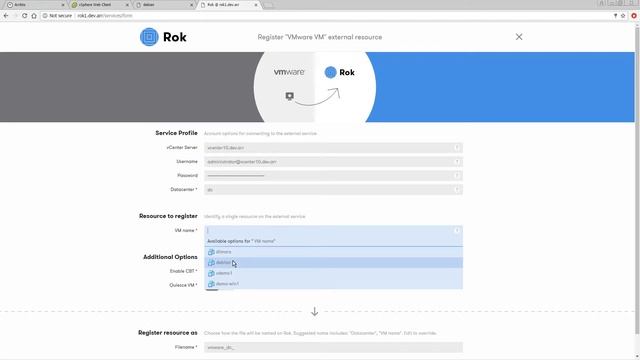Open the Password field help icon

point(457,176)
